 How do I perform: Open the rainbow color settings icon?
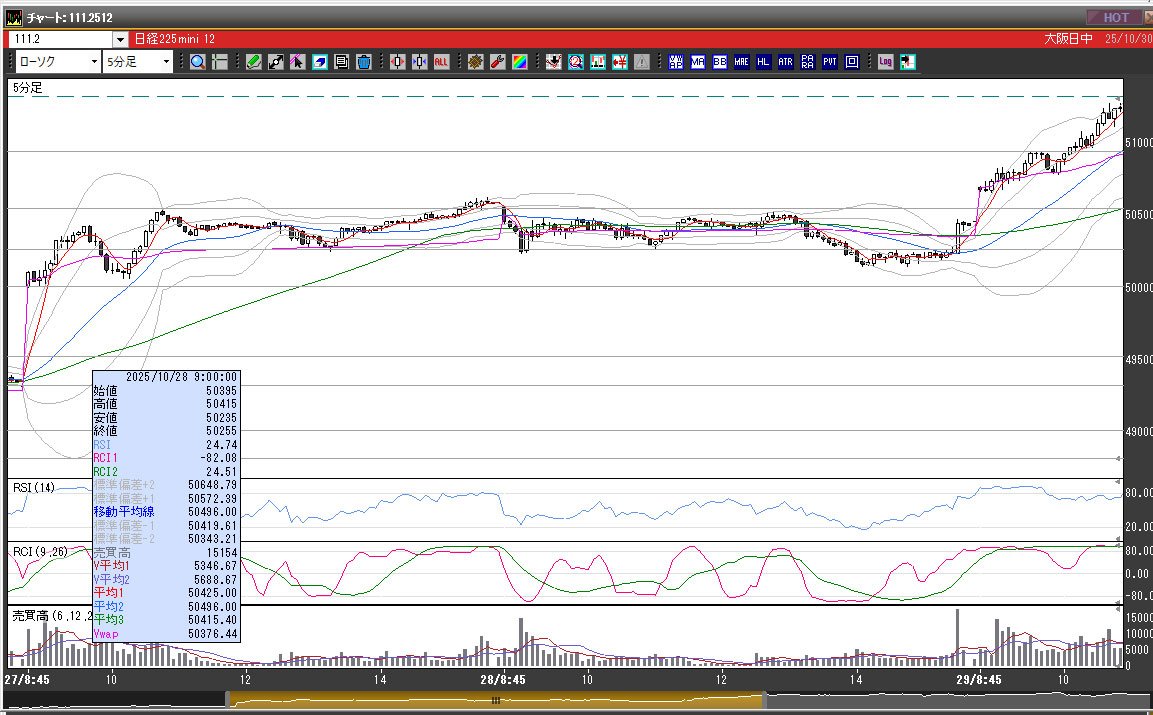coord(519,62)
